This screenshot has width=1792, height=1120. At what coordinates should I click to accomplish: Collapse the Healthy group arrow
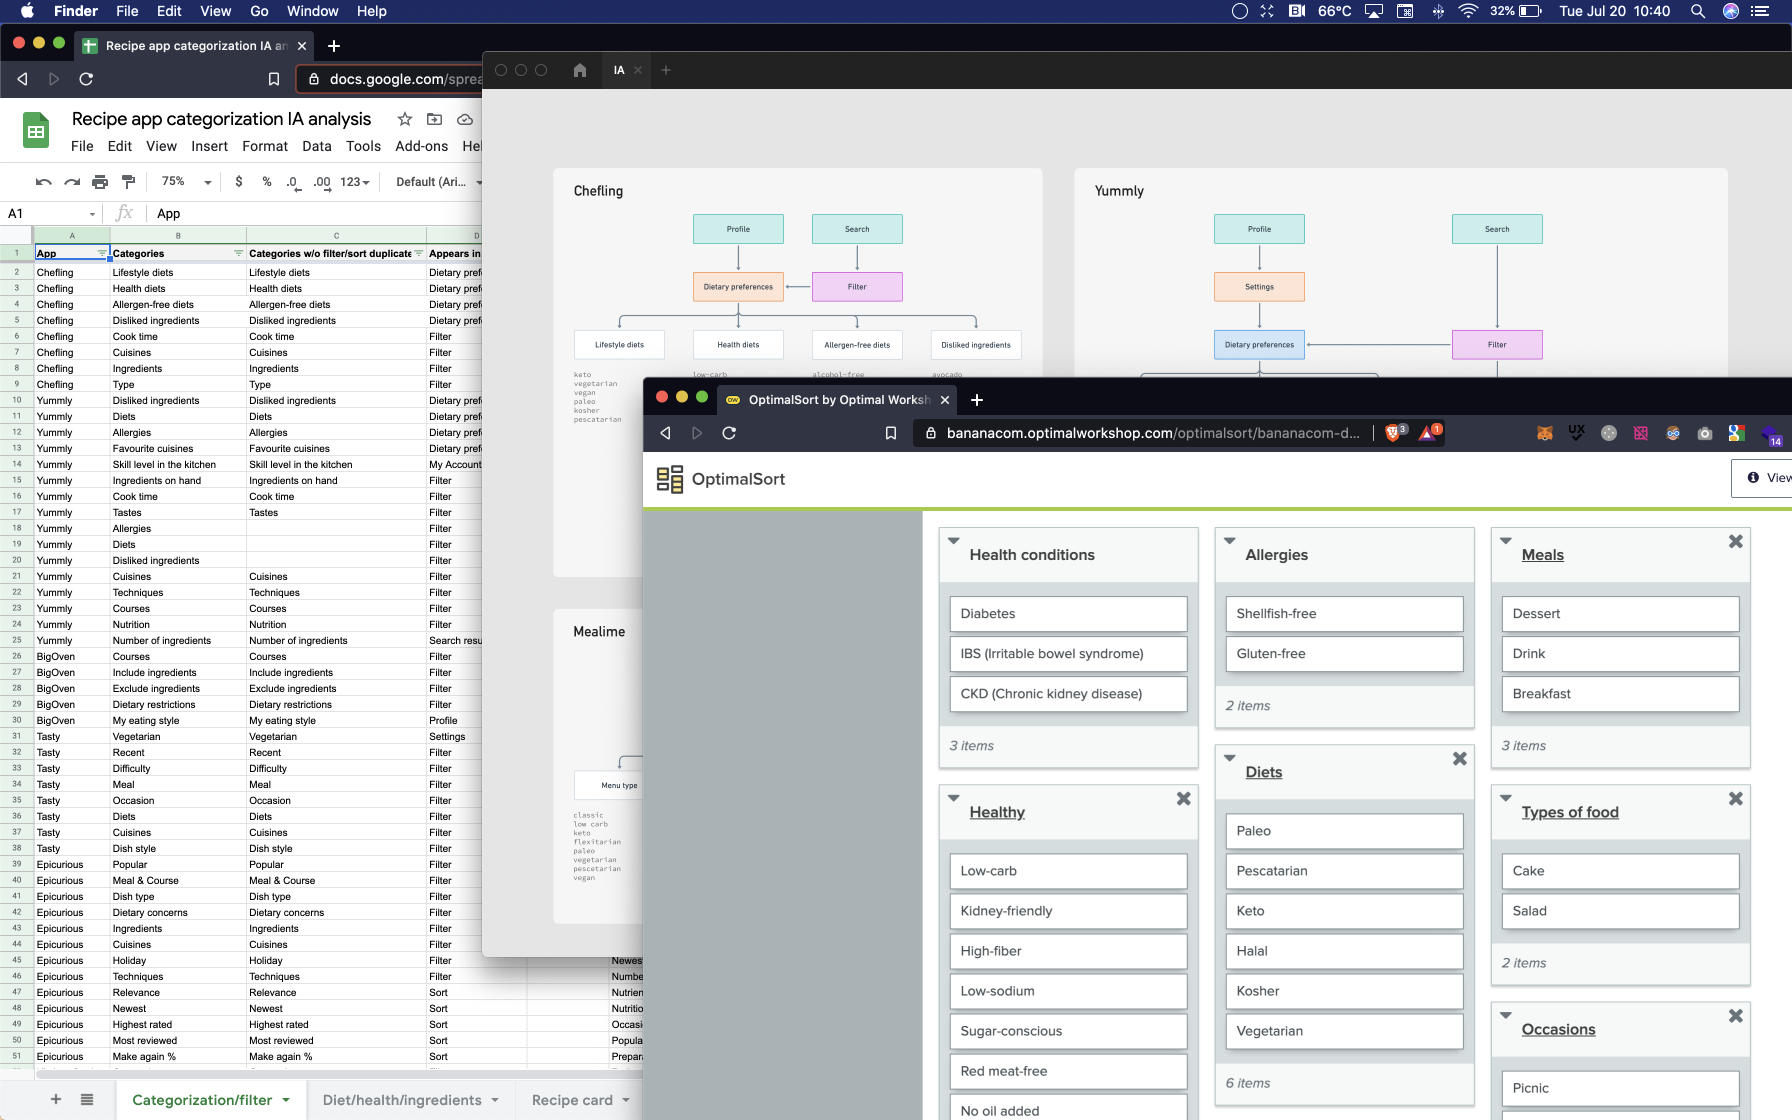(x=954, y=798)
